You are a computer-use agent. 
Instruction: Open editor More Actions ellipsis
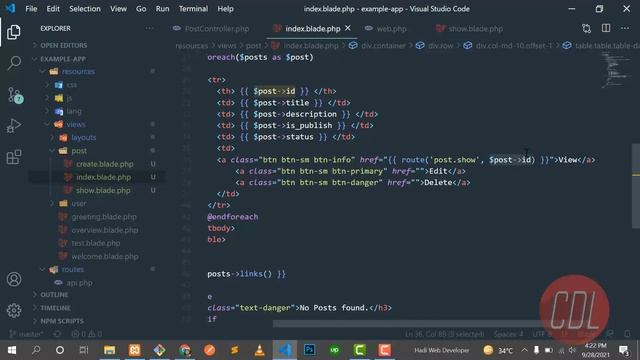[x=625, y=28]
